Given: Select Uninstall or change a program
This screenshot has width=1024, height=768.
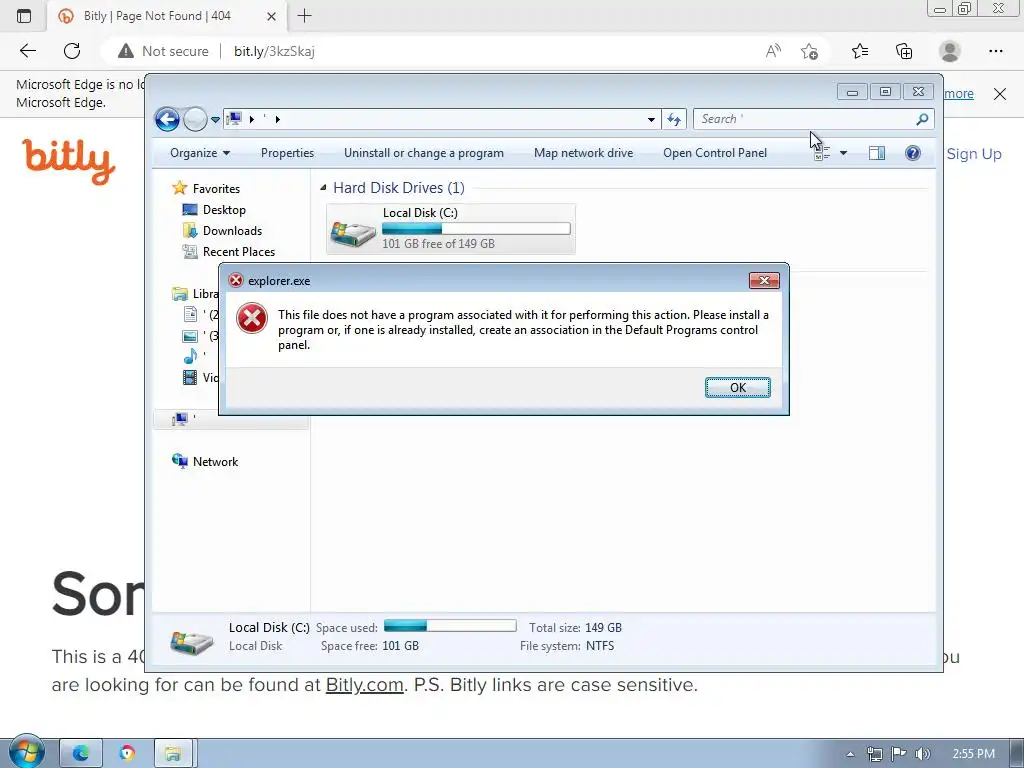Looking at the screenshot, I should coord(424,153).
